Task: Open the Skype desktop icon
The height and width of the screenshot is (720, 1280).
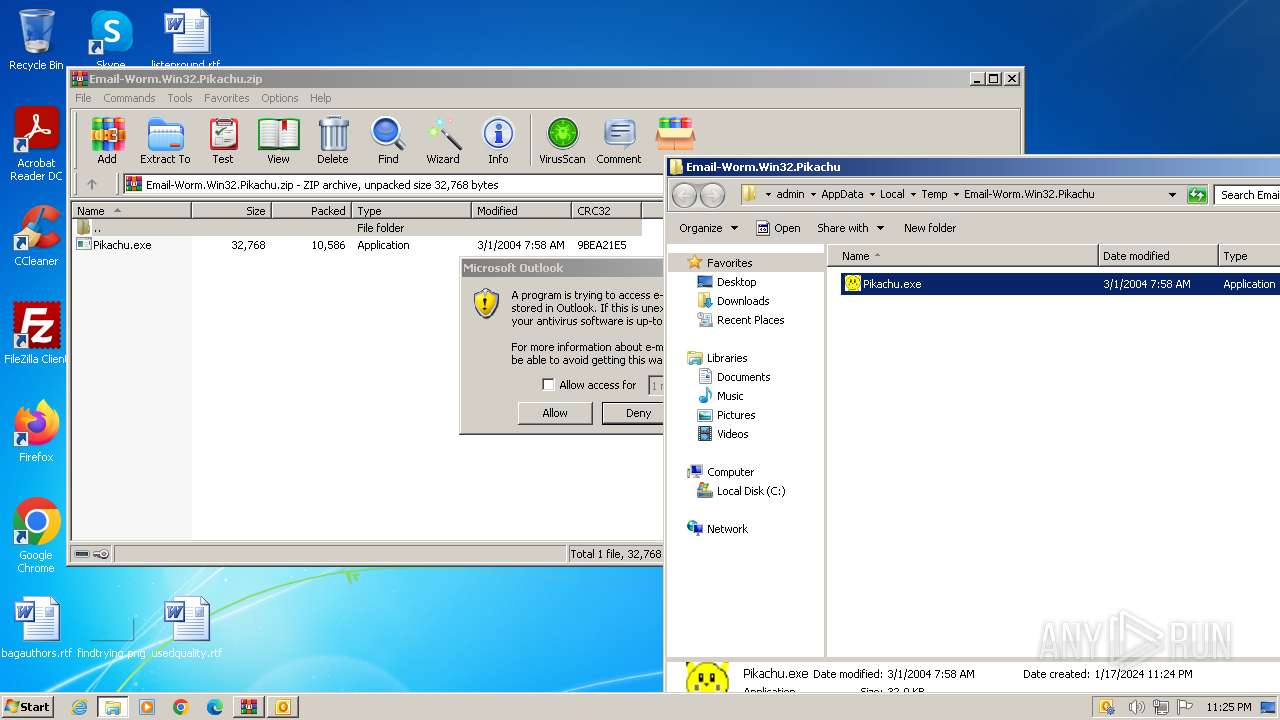Action: 111,38
